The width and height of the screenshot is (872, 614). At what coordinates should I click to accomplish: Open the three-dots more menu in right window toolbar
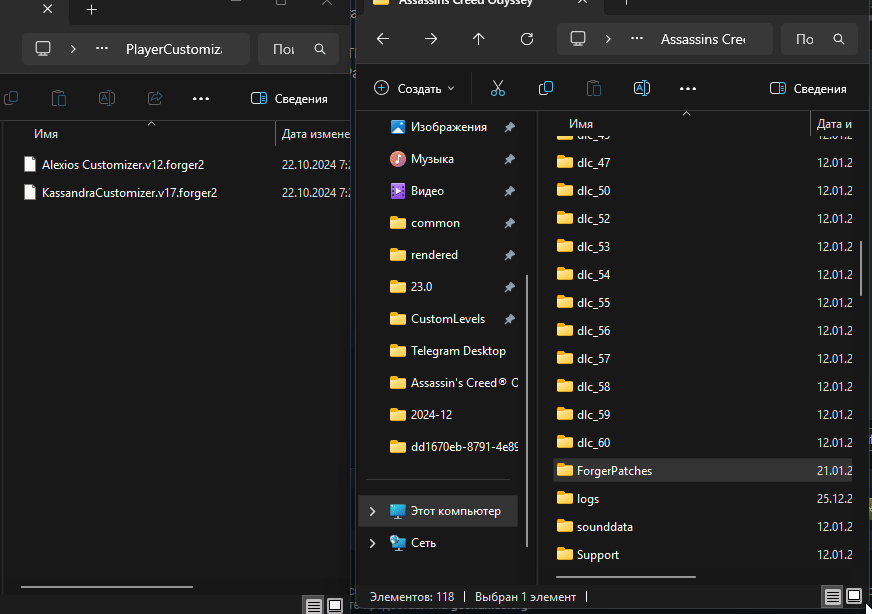[x=688, y=88]
